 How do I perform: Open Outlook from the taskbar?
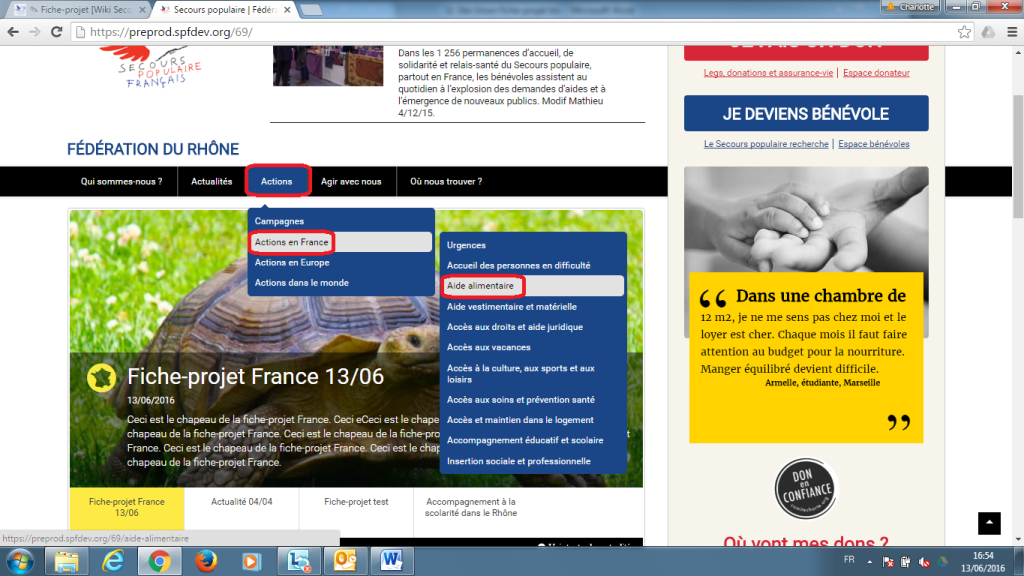click(345, 561)
